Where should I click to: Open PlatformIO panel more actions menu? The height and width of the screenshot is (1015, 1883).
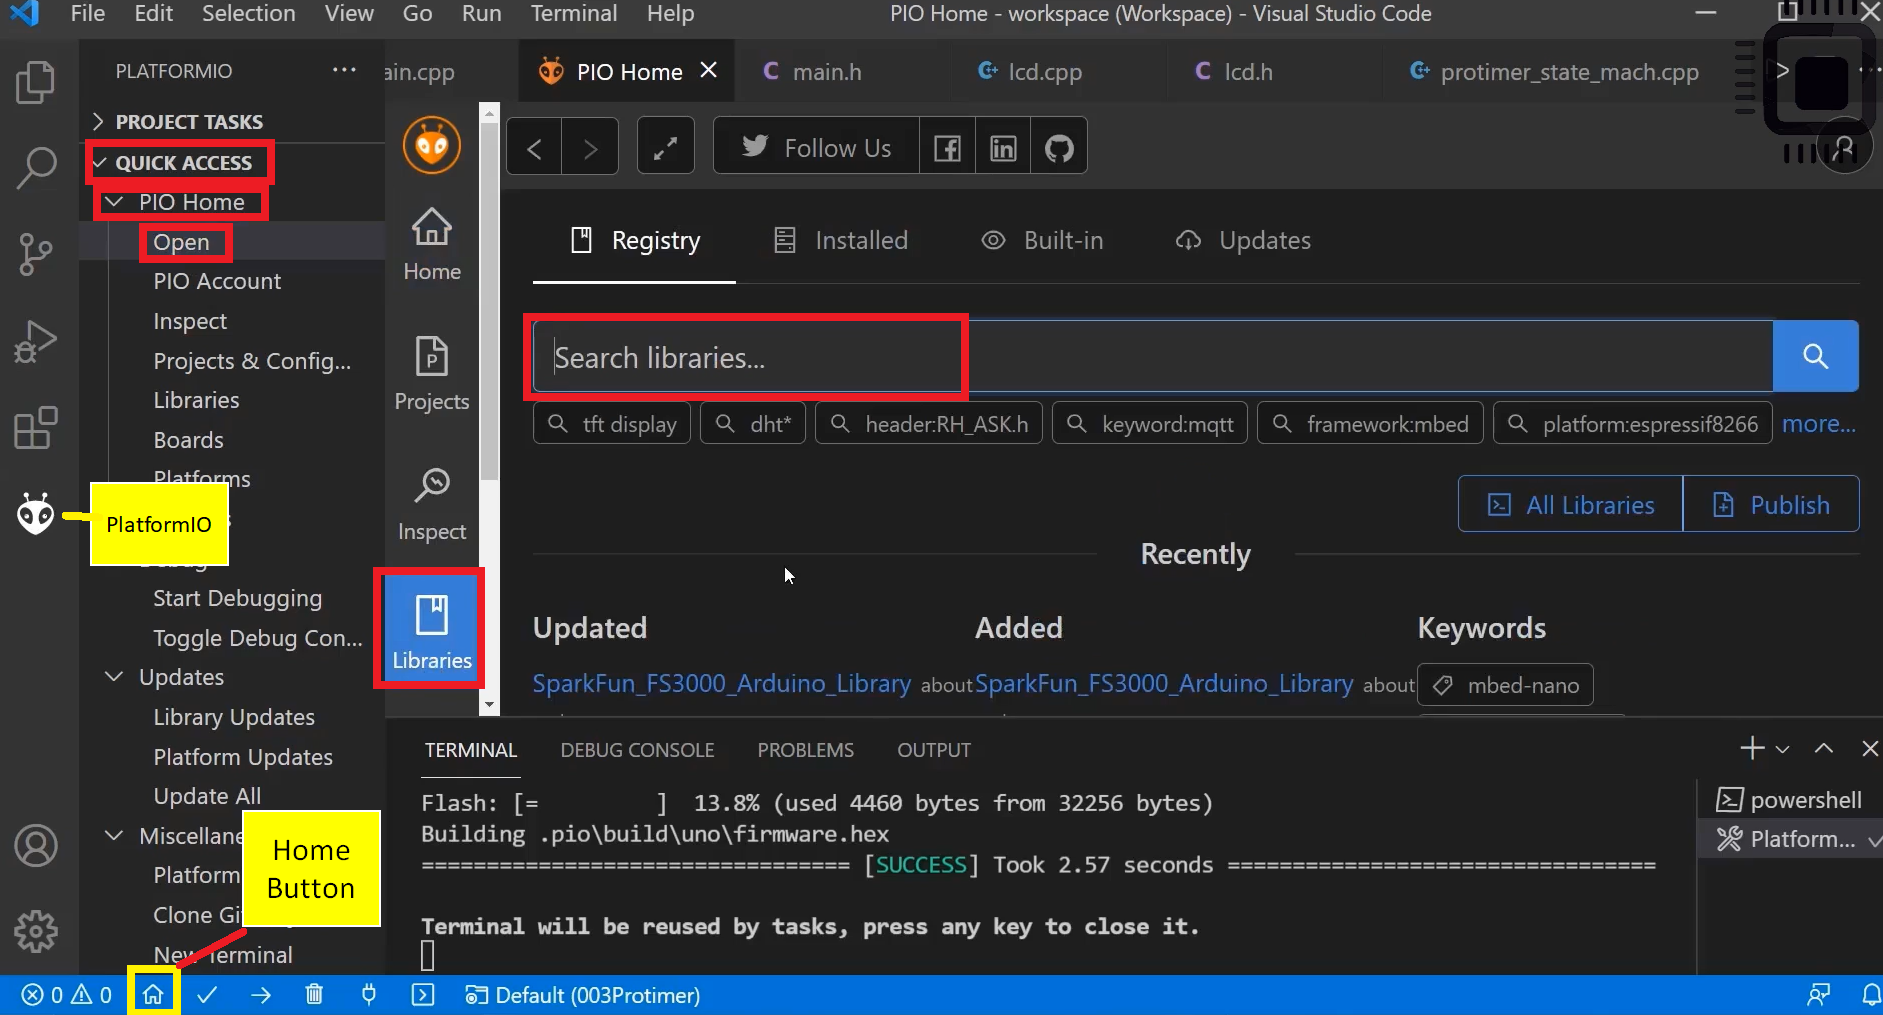pos(344,70)
